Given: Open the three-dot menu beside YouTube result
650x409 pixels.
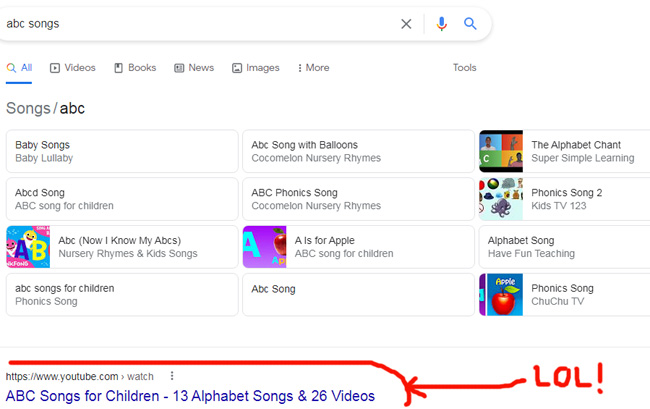Looking at the screenshot, I should click(172, 376).
